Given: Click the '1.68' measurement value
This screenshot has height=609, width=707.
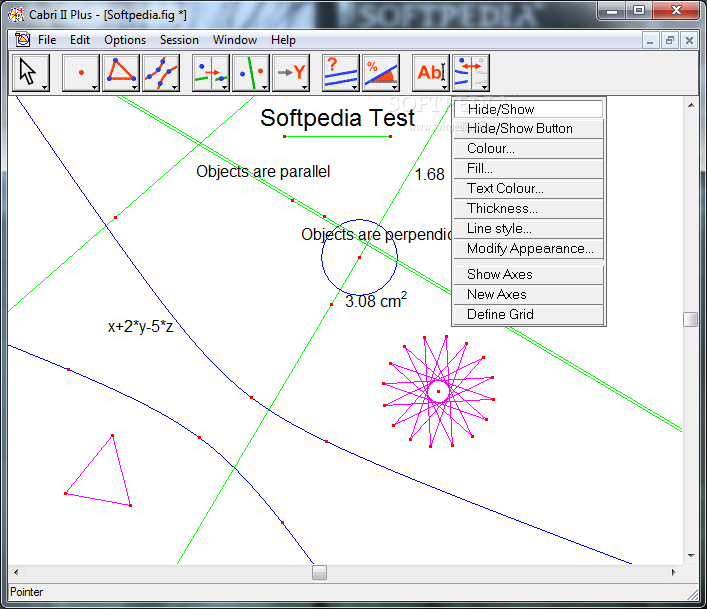Looking at the screenshot, I should [x=429, y=174].
